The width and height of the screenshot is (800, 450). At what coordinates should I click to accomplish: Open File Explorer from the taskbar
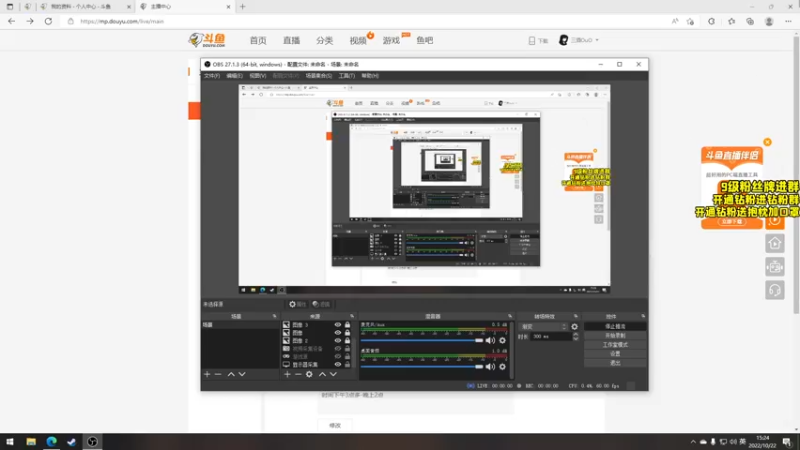pyautogui.click(x=31, y=441)
